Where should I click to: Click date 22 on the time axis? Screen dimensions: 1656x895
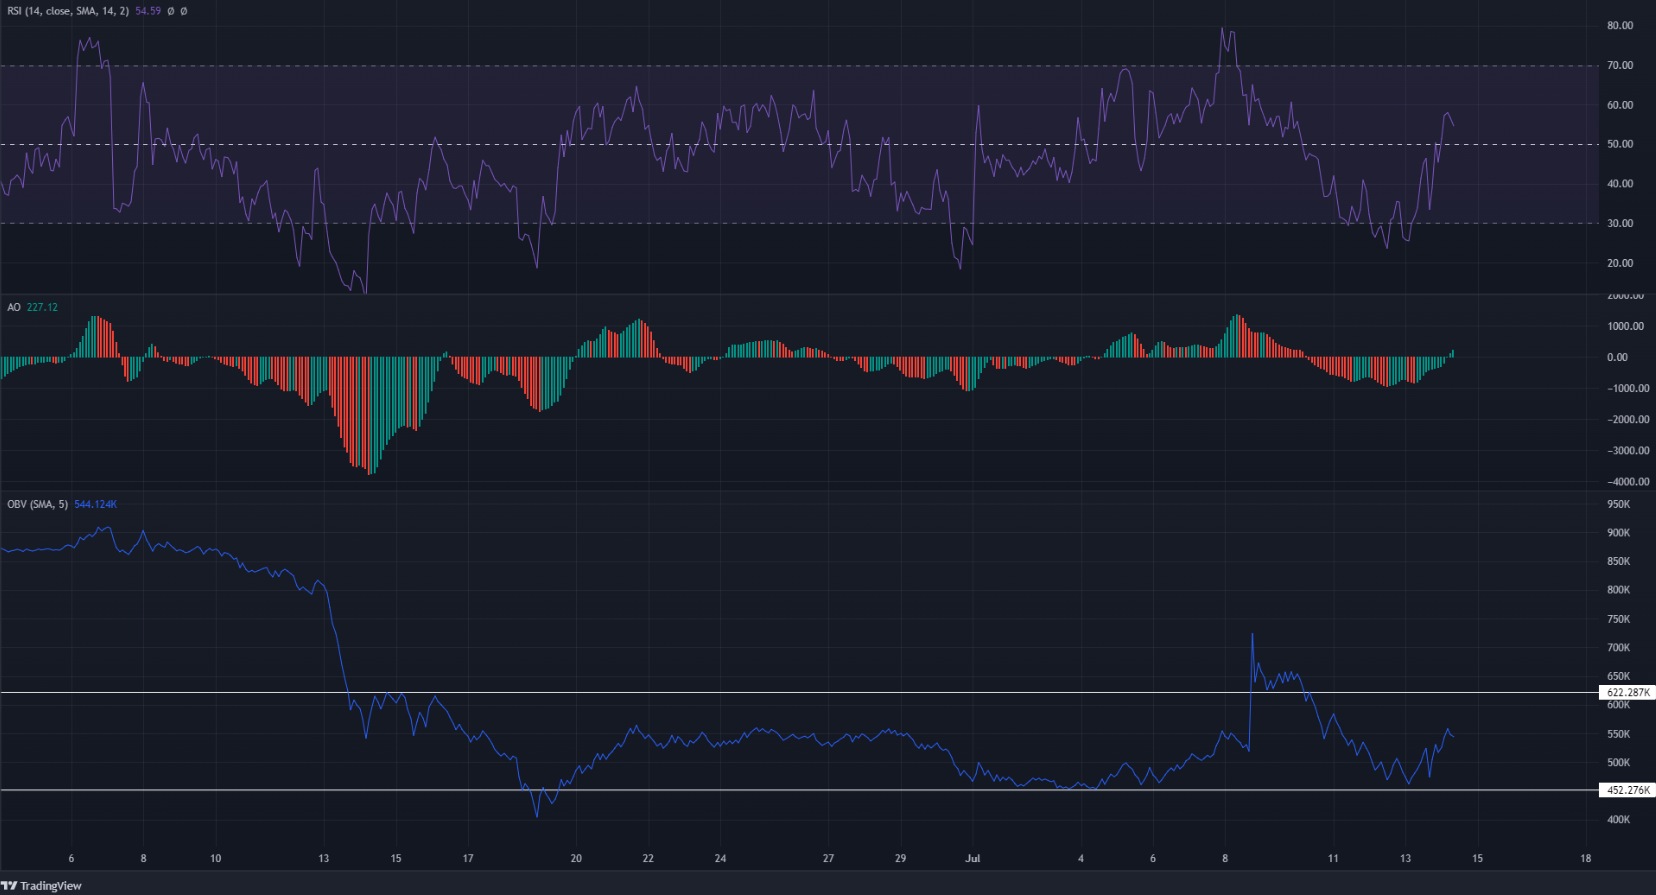648,858
